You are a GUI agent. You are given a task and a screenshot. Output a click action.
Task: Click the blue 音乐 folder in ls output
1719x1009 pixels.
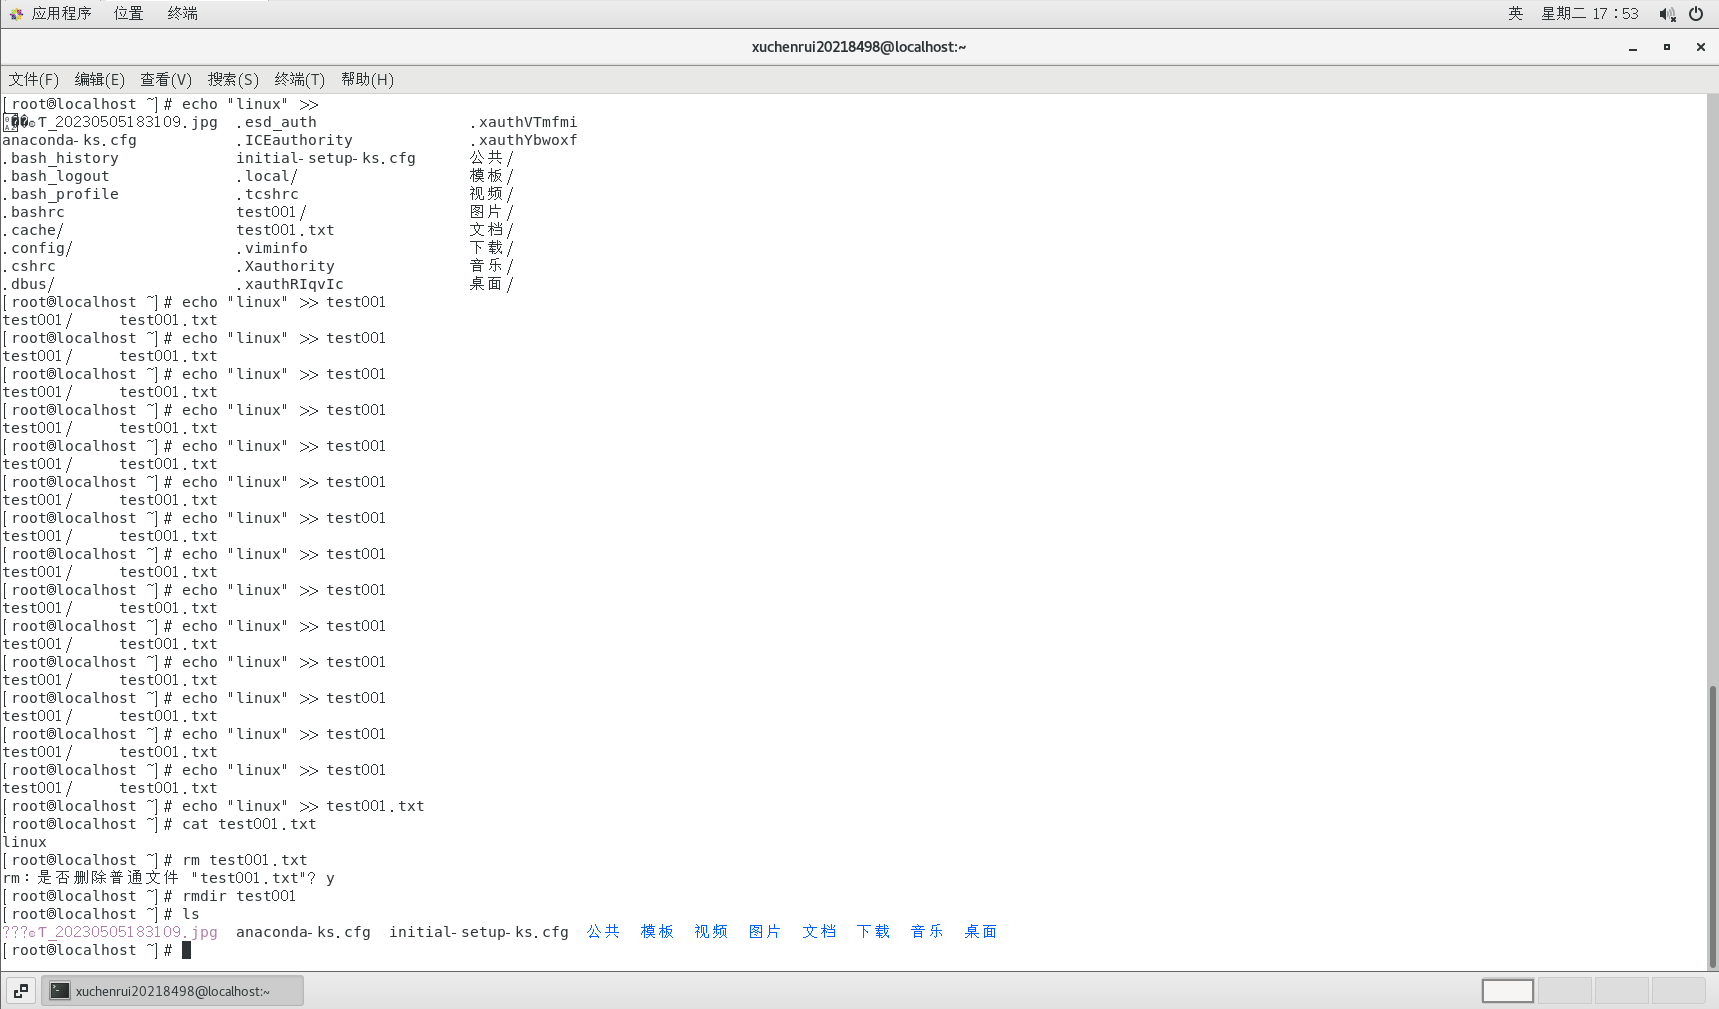pyautogui.click(x=927, y=932)
